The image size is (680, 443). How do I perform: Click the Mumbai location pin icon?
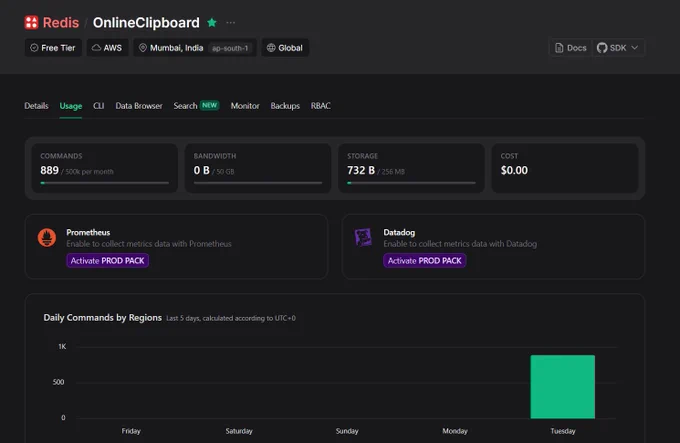point(142,48)
